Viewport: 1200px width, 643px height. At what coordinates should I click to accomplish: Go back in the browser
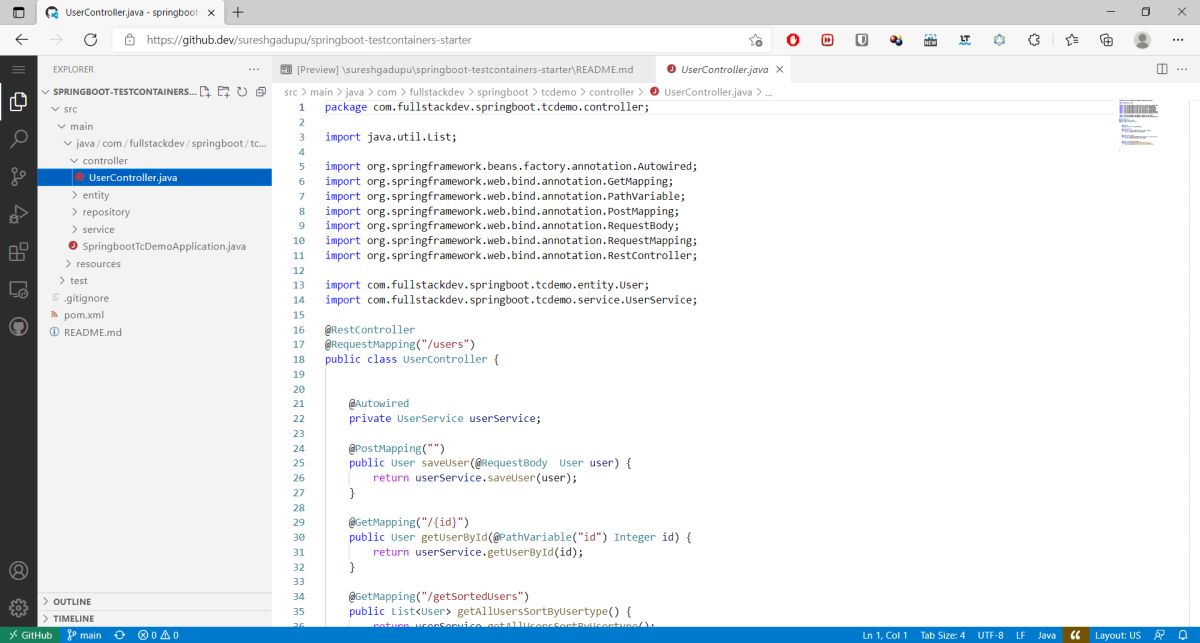pyautogui.click(x=22, y=40)
